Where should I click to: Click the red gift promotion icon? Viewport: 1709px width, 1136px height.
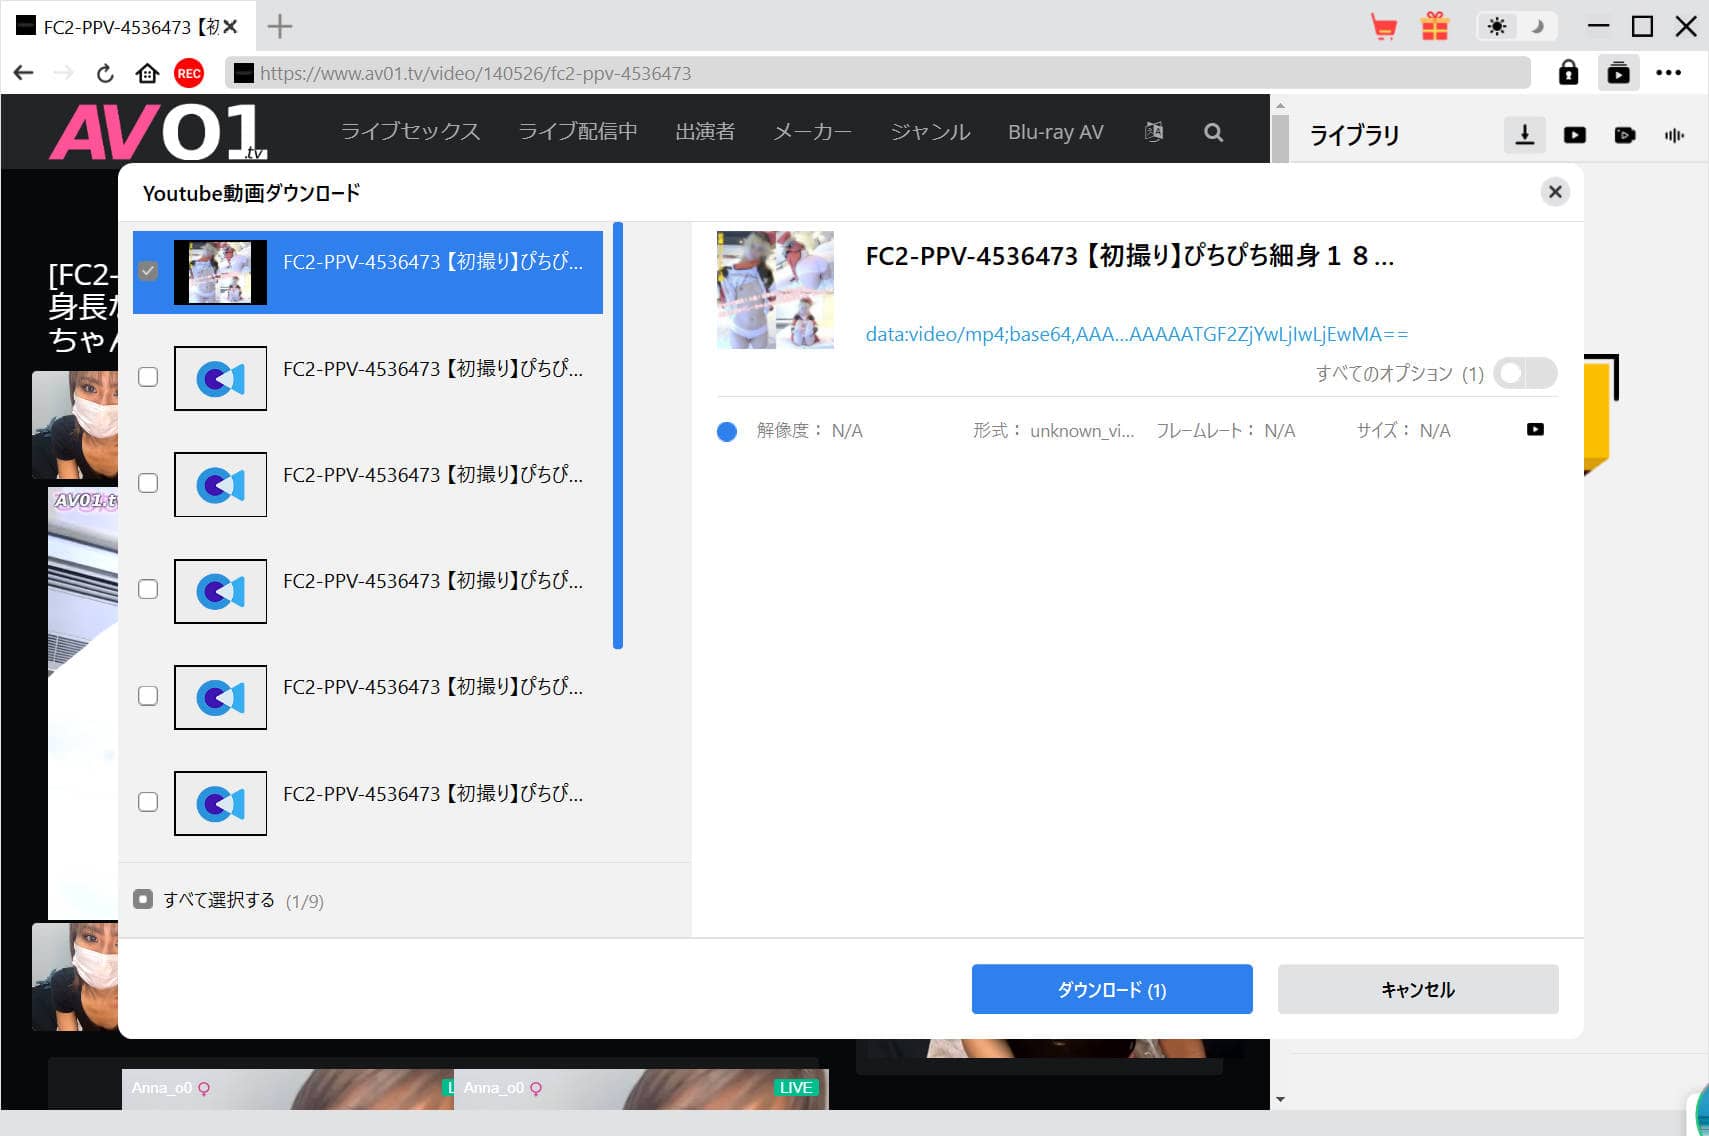(x=1435, y=26)
